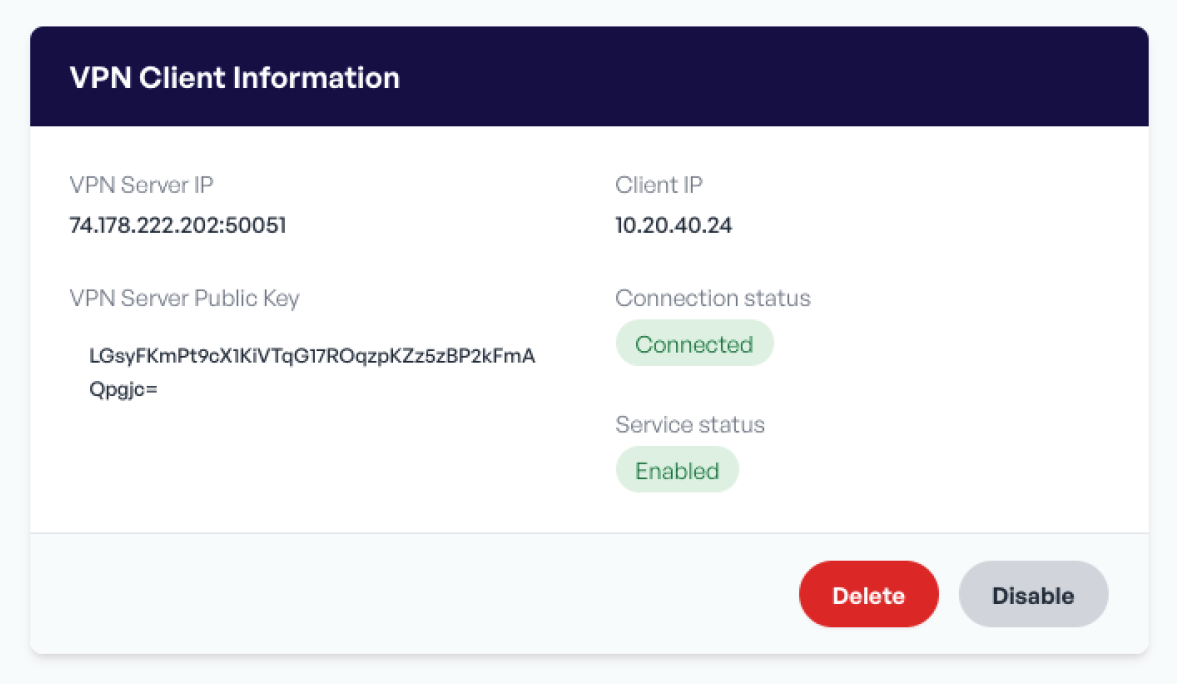1177x684 pixels.
Task: Click the green Connected pill to view details
Action: (694, 343)
